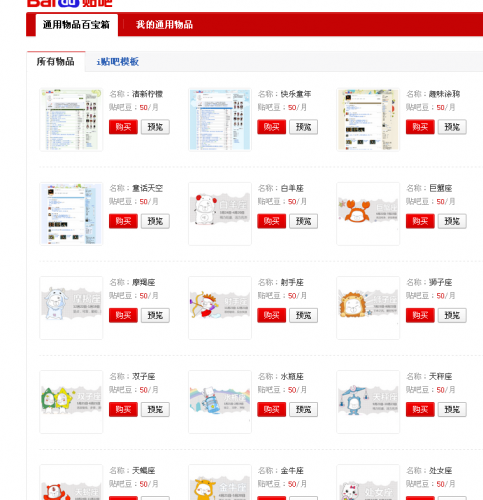The image size is (483, 500).
Task: Select the 射手座 archer image
Action: (x=220, y=308)
